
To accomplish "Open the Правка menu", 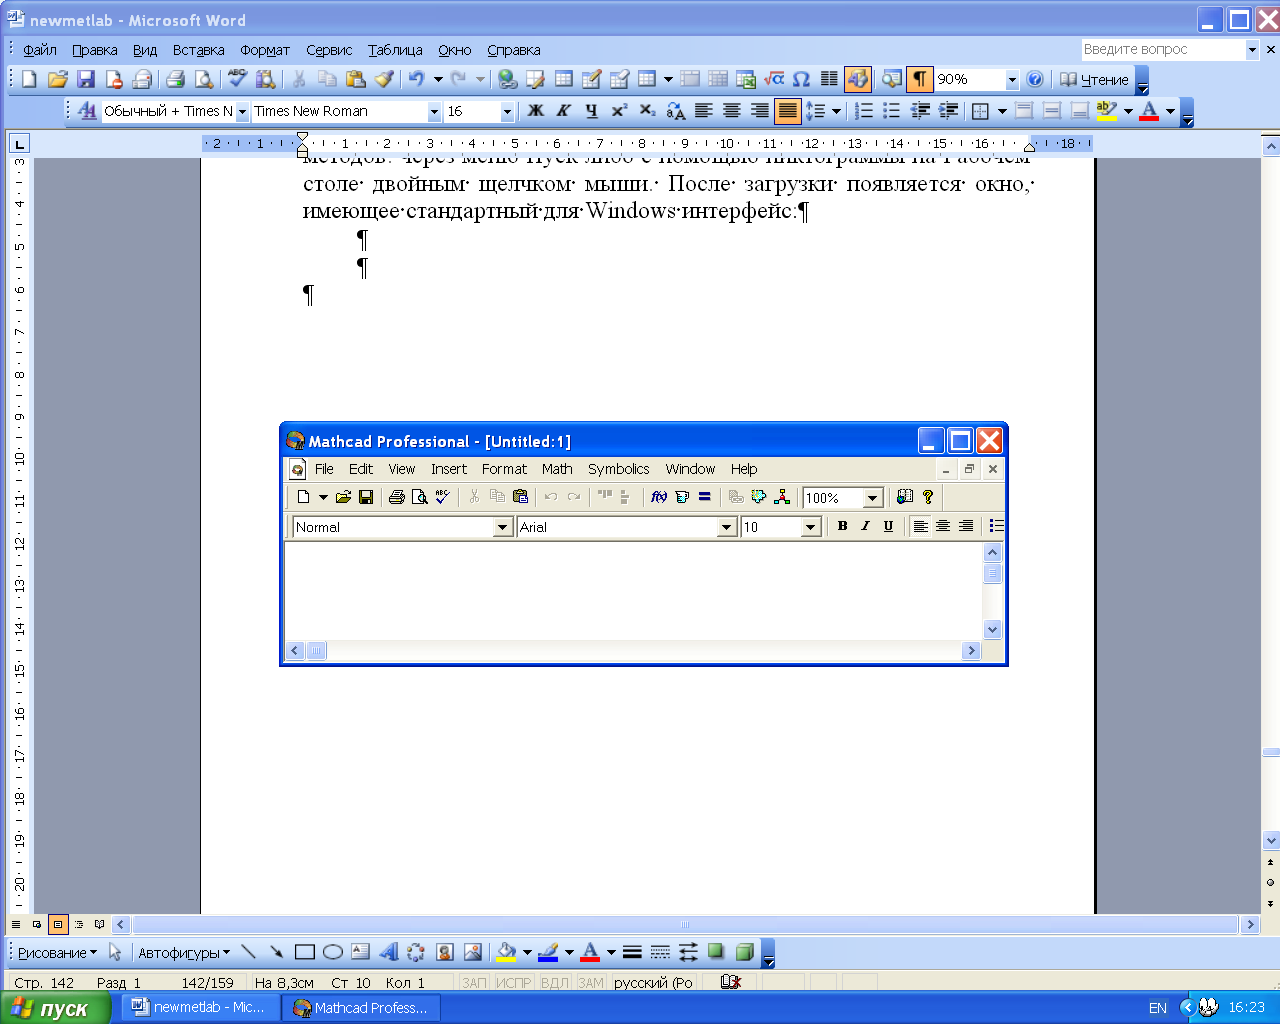I will pos(95,50).
